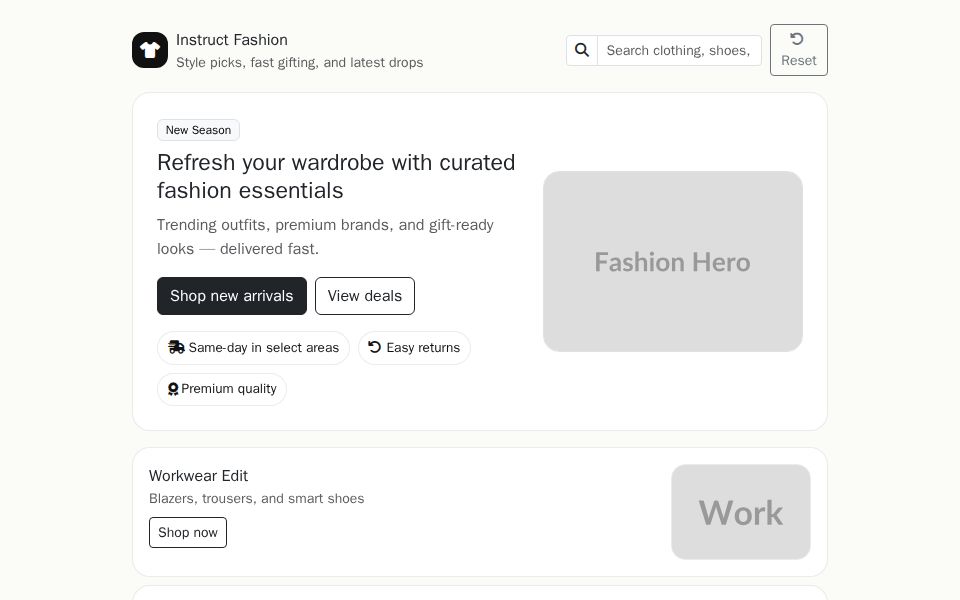The width and height of the screenshot is (960, 600).
Task: Click the Style picks tagline text
Action: (x=300, y=62)
